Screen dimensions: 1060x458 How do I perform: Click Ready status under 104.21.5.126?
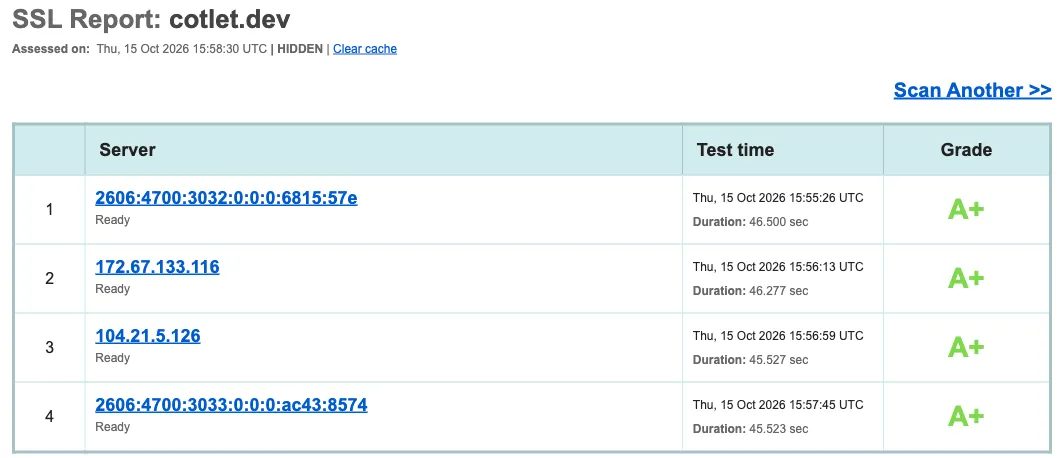[x=112, y=358]
